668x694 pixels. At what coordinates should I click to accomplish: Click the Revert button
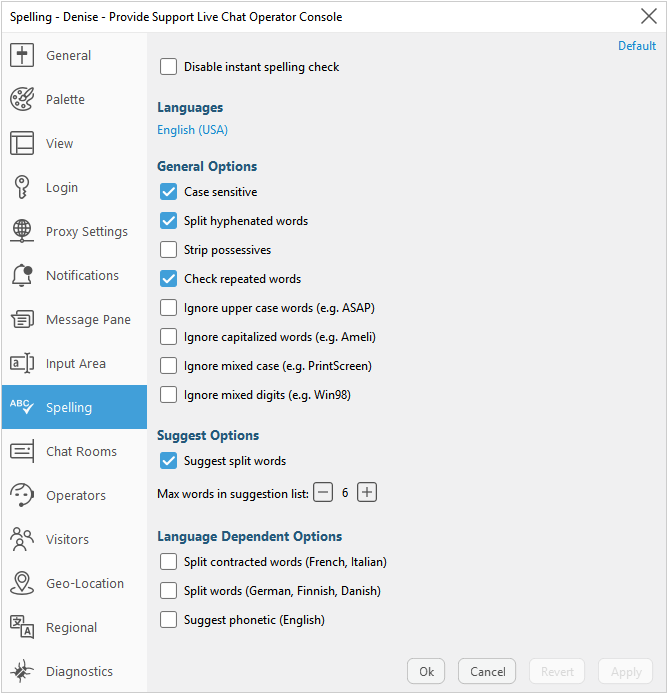[x=557, y=671]
